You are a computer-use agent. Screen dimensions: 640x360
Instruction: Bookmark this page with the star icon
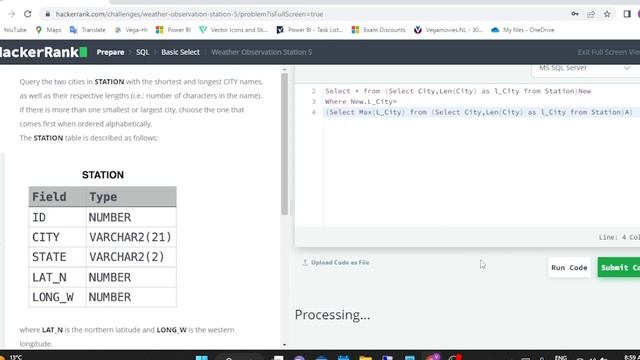607,14
